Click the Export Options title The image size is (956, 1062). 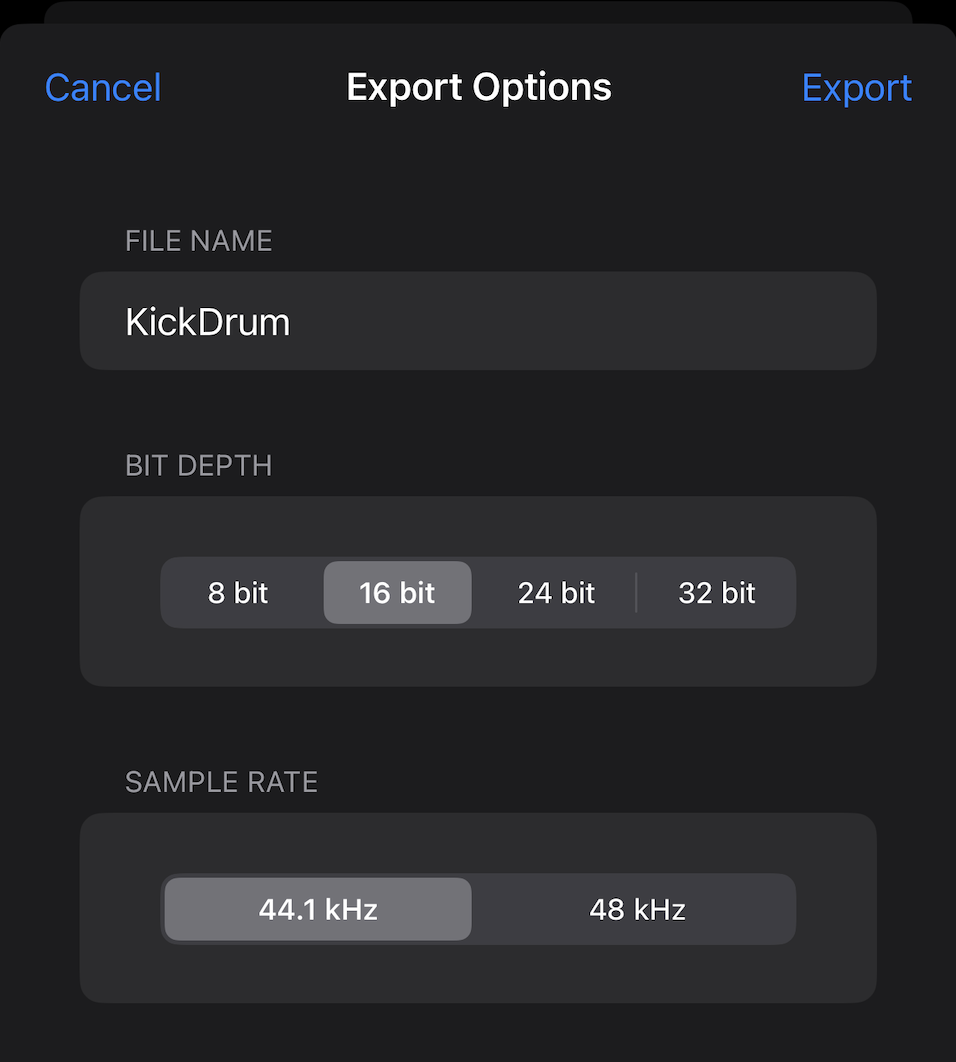click(x=478, y=88)
